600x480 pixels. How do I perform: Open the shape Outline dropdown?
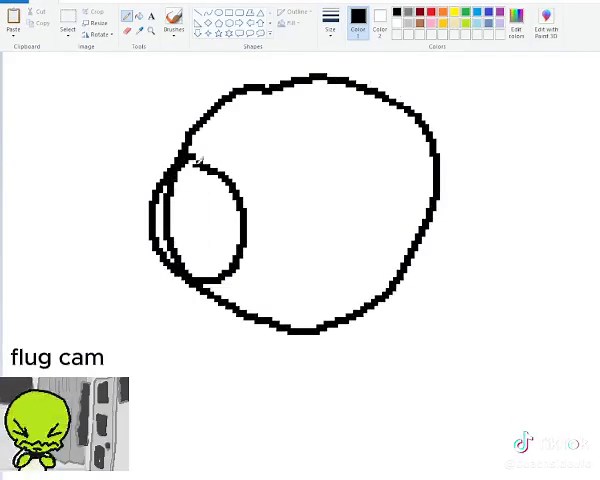click(295, 12)
